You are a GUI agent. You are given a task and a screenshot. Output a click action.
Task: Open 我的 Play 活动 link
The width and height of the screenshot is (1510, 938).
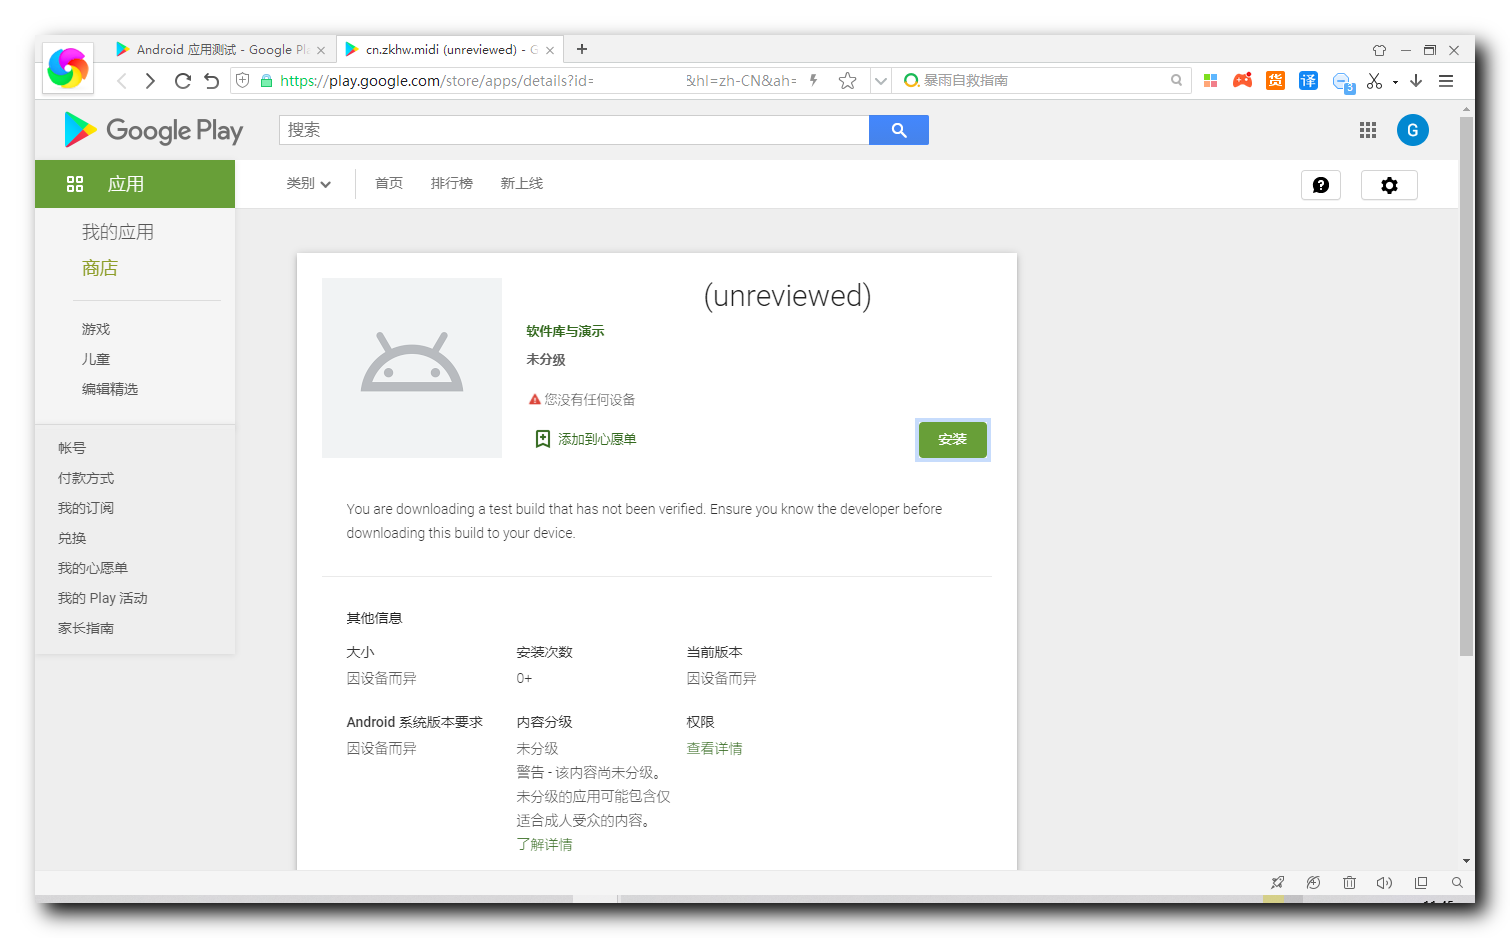[x=103, y=598]
